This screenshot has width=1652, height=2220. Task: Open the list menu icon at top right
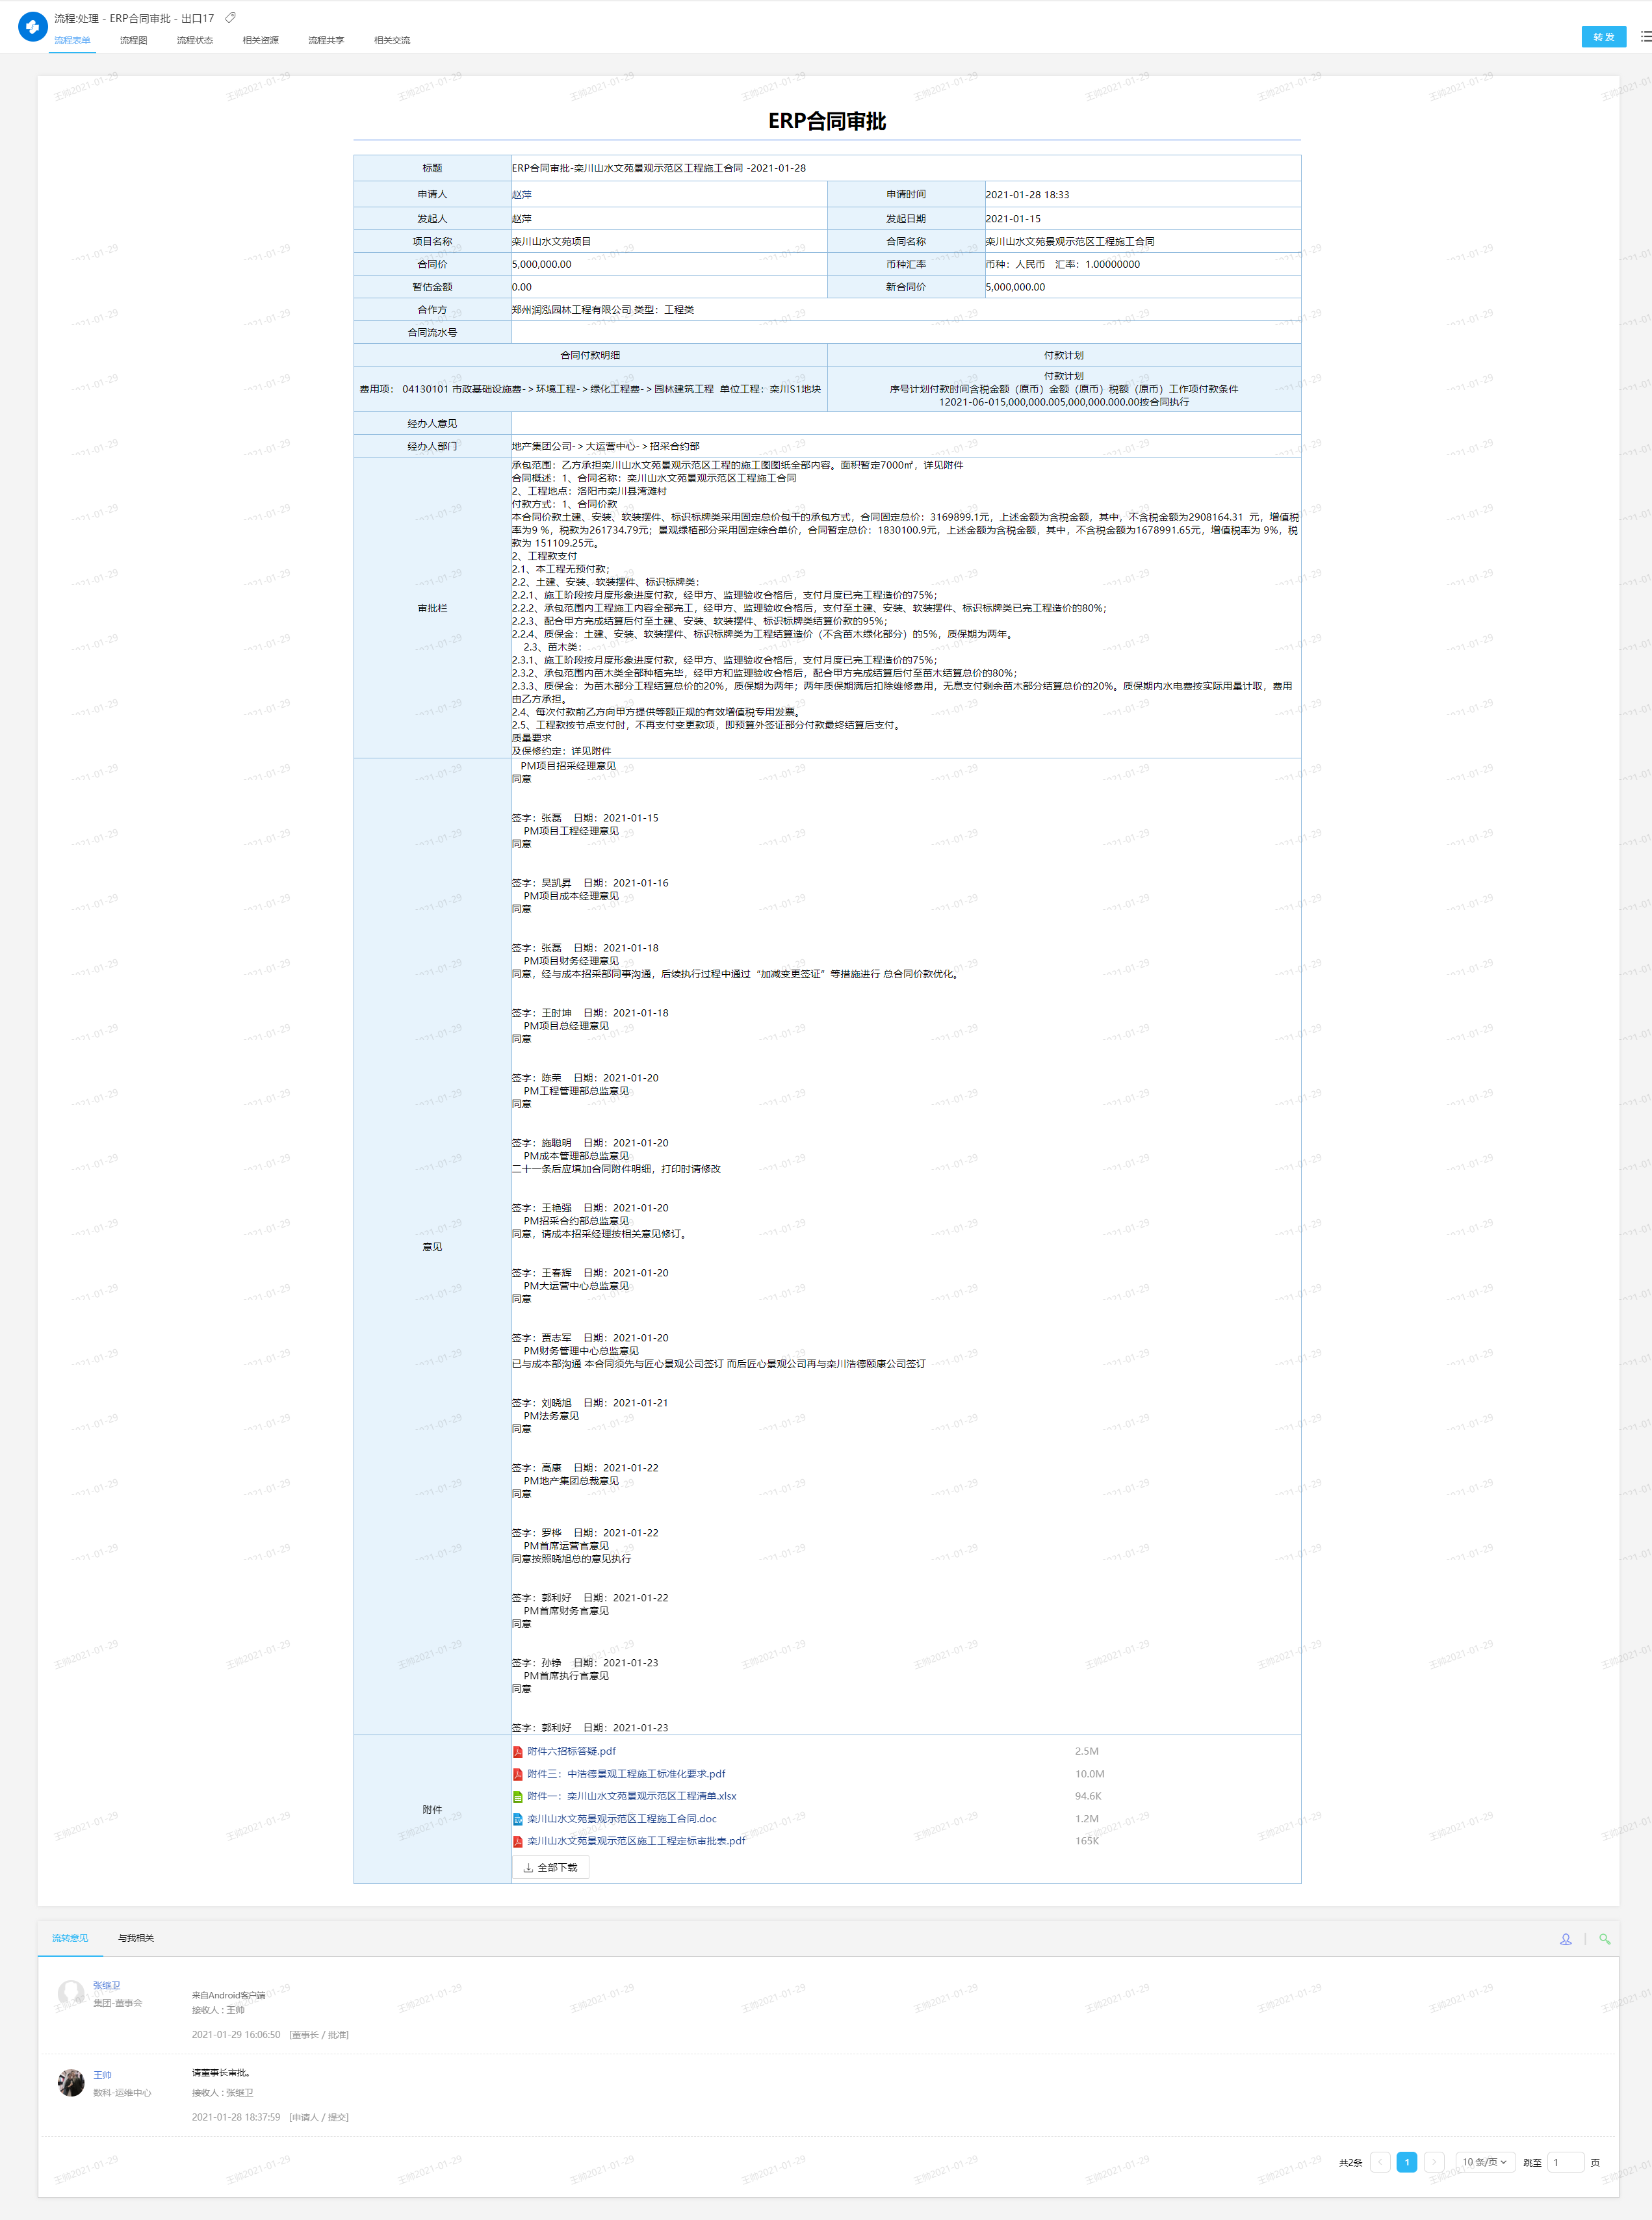point(1645,37)
